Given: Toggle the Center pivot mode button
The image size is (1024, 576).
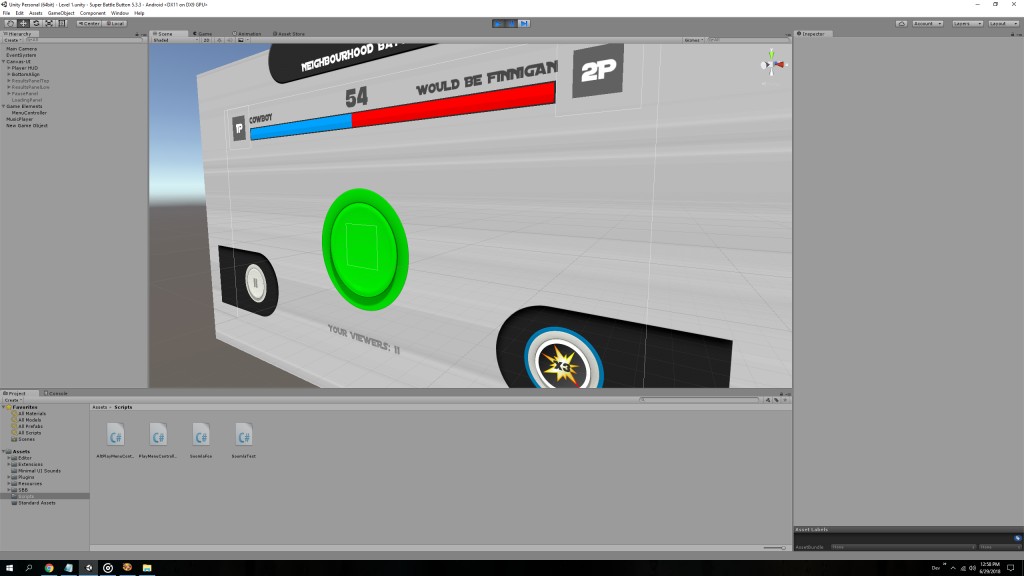Looking at the screenshot, I should coord(88,22).
